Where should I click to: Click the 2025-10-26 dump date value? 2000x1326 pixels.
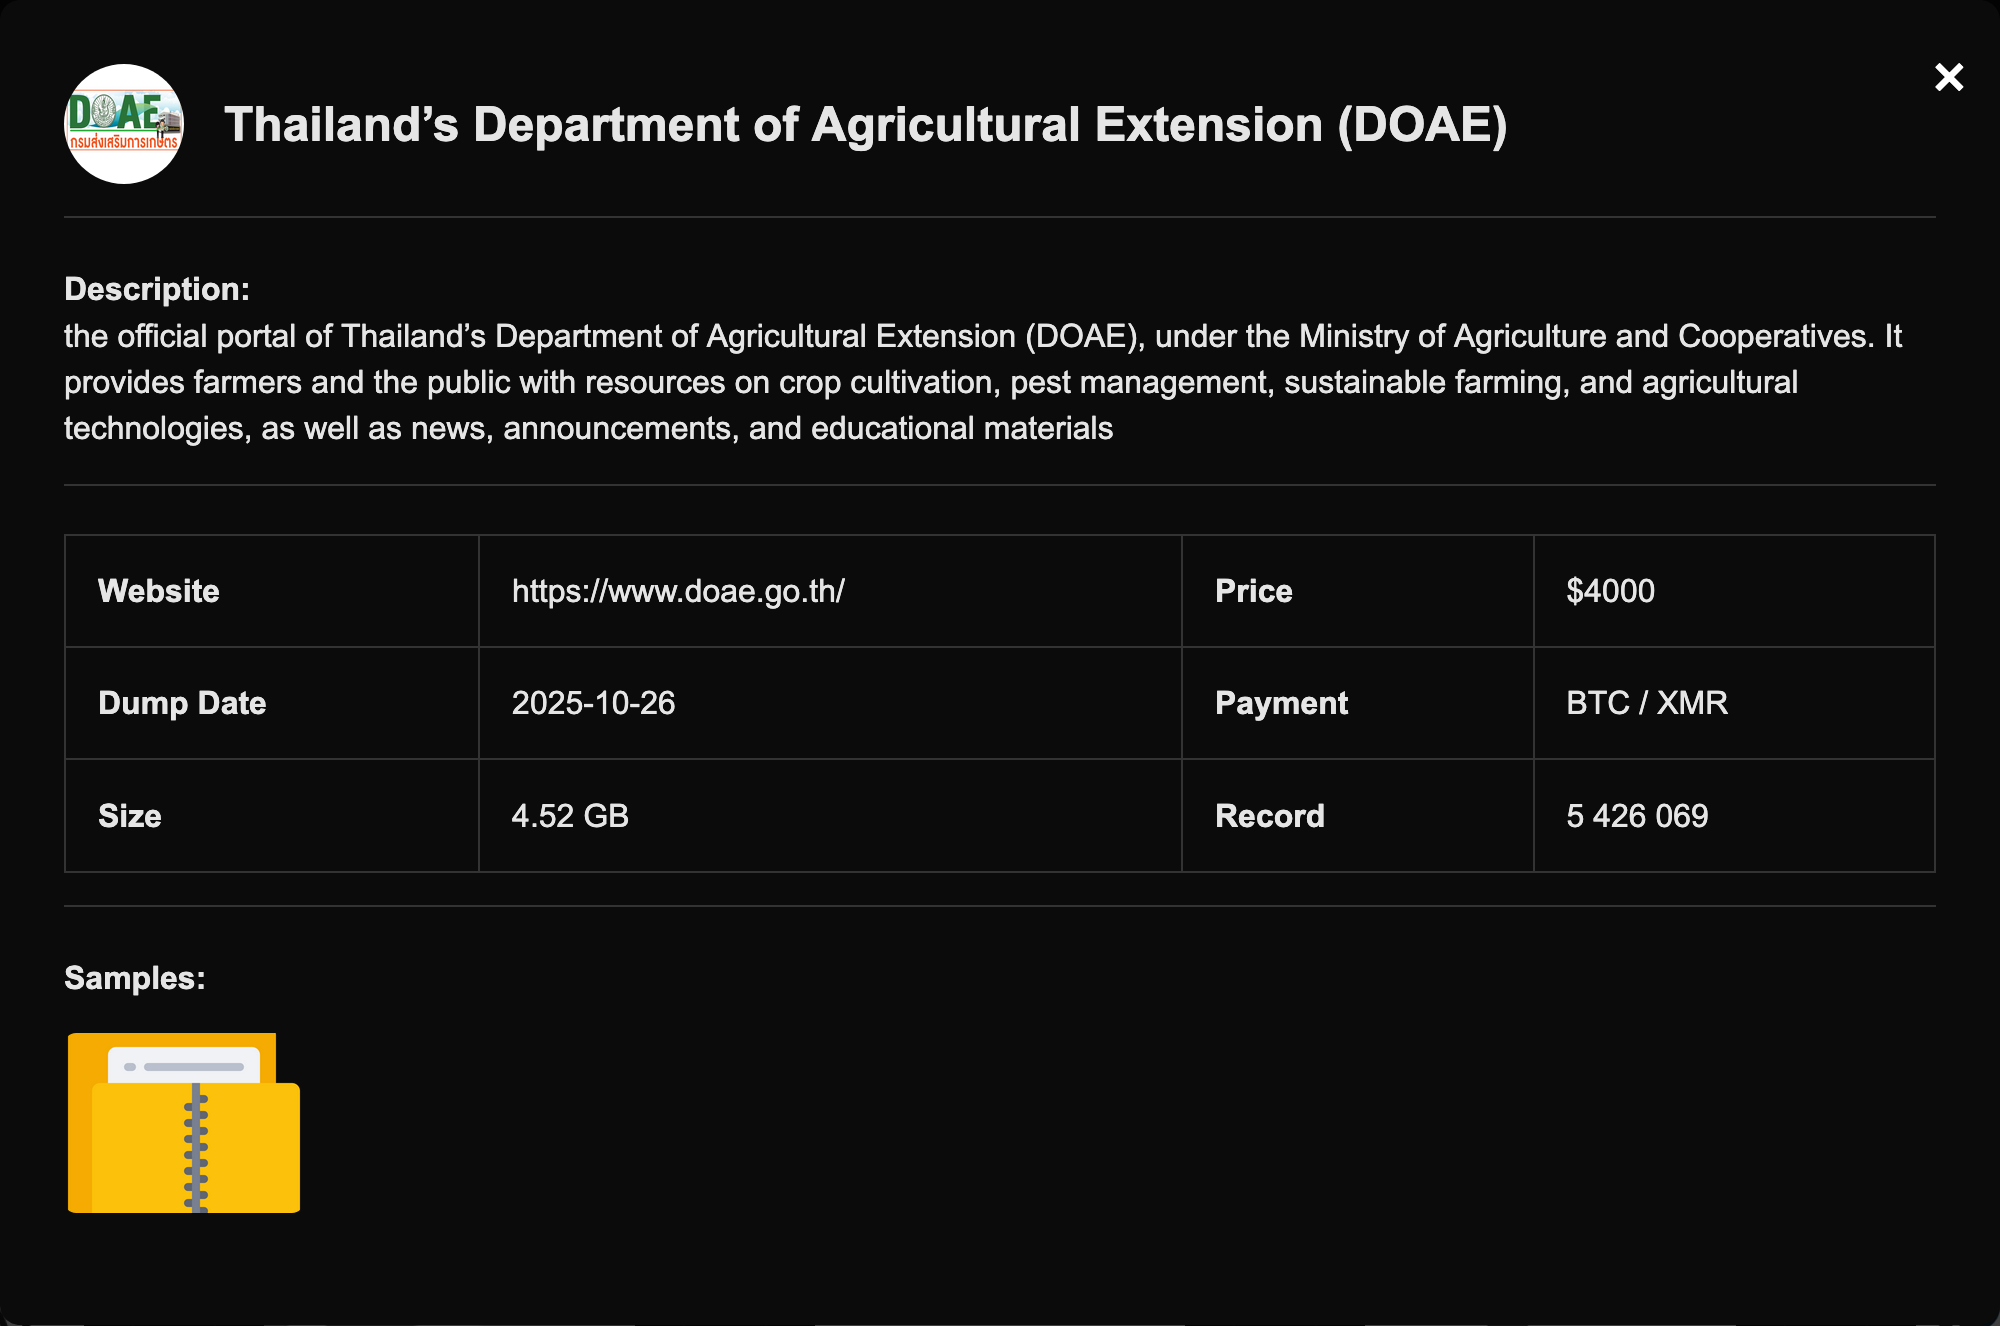point(593,703)
